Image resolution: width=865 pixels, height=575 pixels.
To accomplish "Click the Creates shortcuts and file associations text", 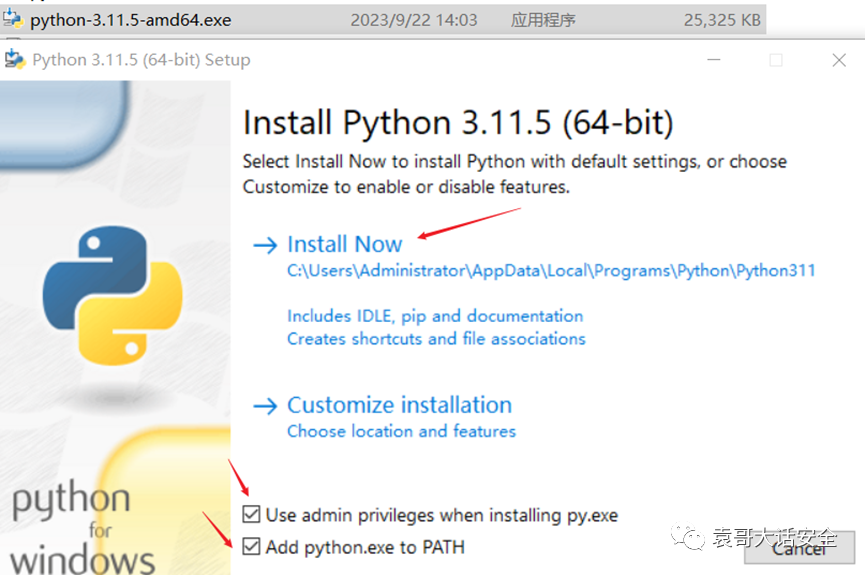I will [x=436, y=338].
